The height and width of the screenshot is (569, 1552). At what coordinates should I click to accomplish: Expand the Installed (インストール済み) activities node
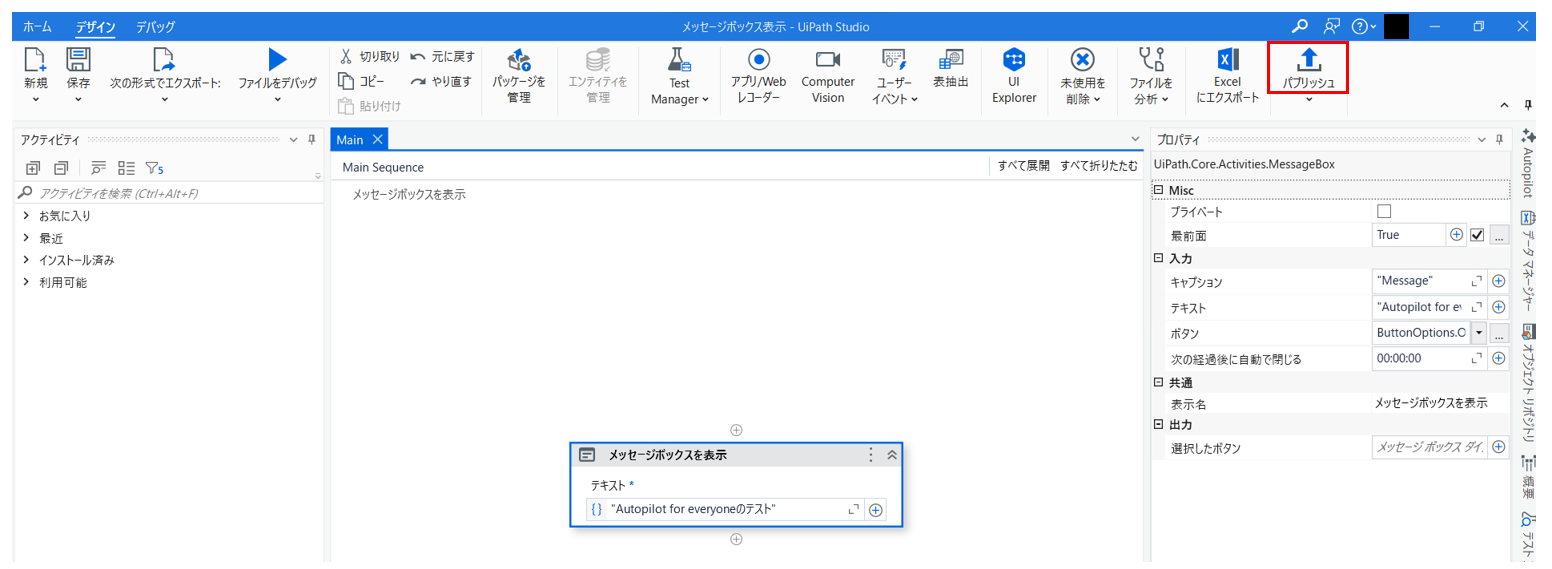coord(26,260)
